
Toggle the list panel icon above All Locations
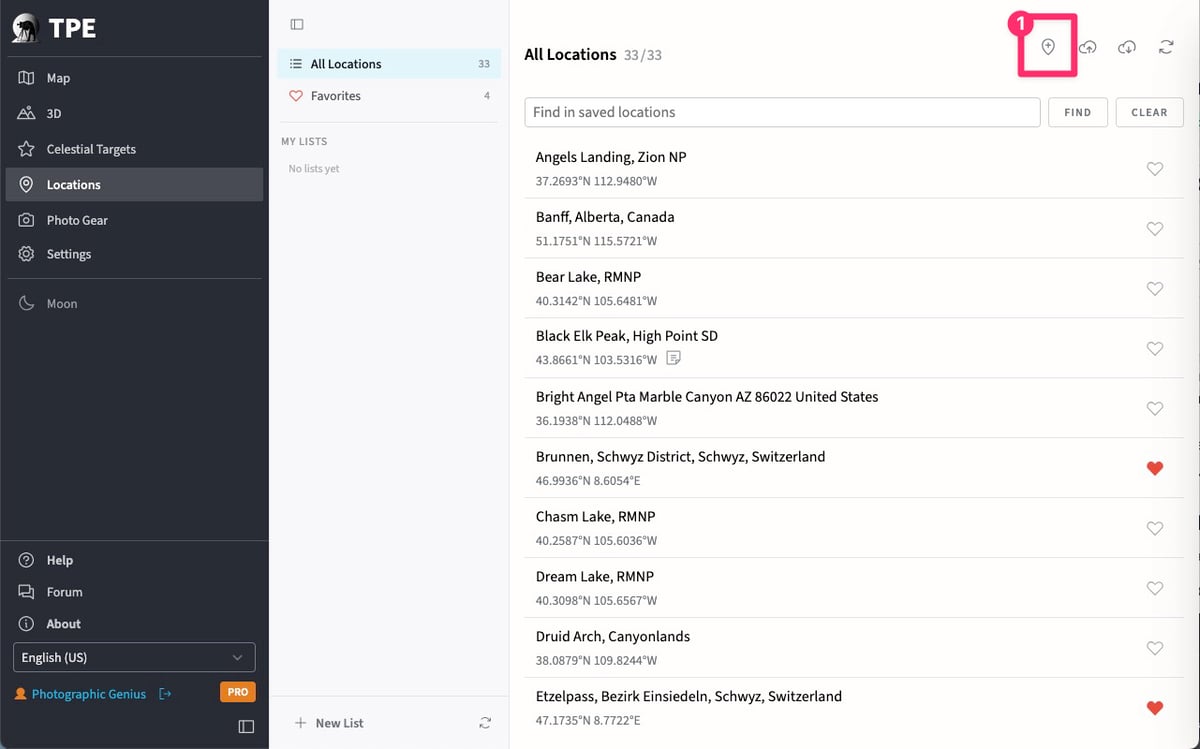click(296, 24)
